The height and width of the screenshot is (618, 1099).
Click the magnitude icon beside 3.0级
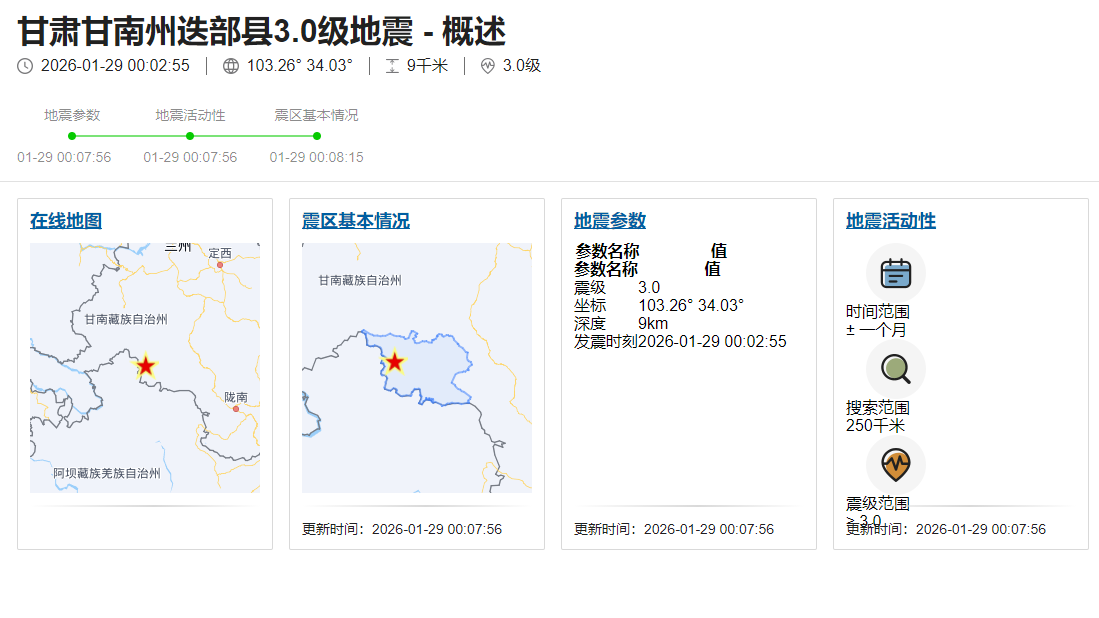point(488,66)
